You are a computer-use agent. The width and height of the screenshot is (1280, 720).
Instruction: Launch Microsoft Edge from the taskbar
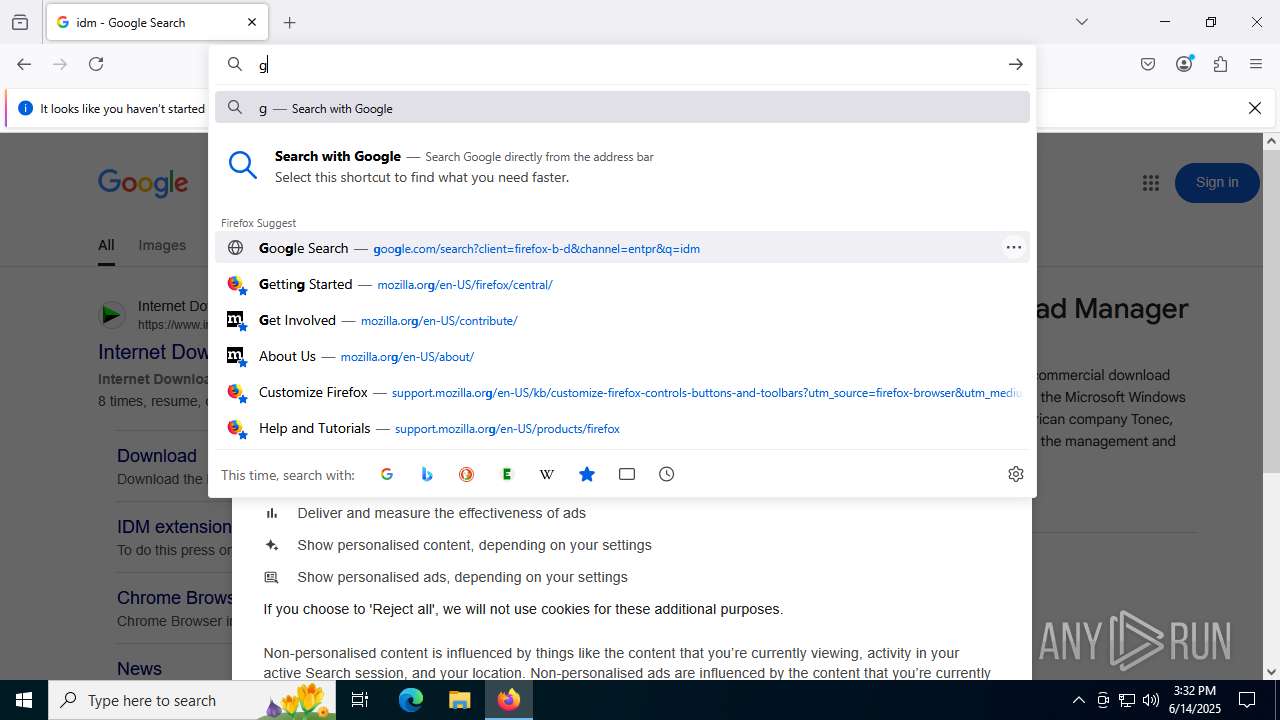411,700
